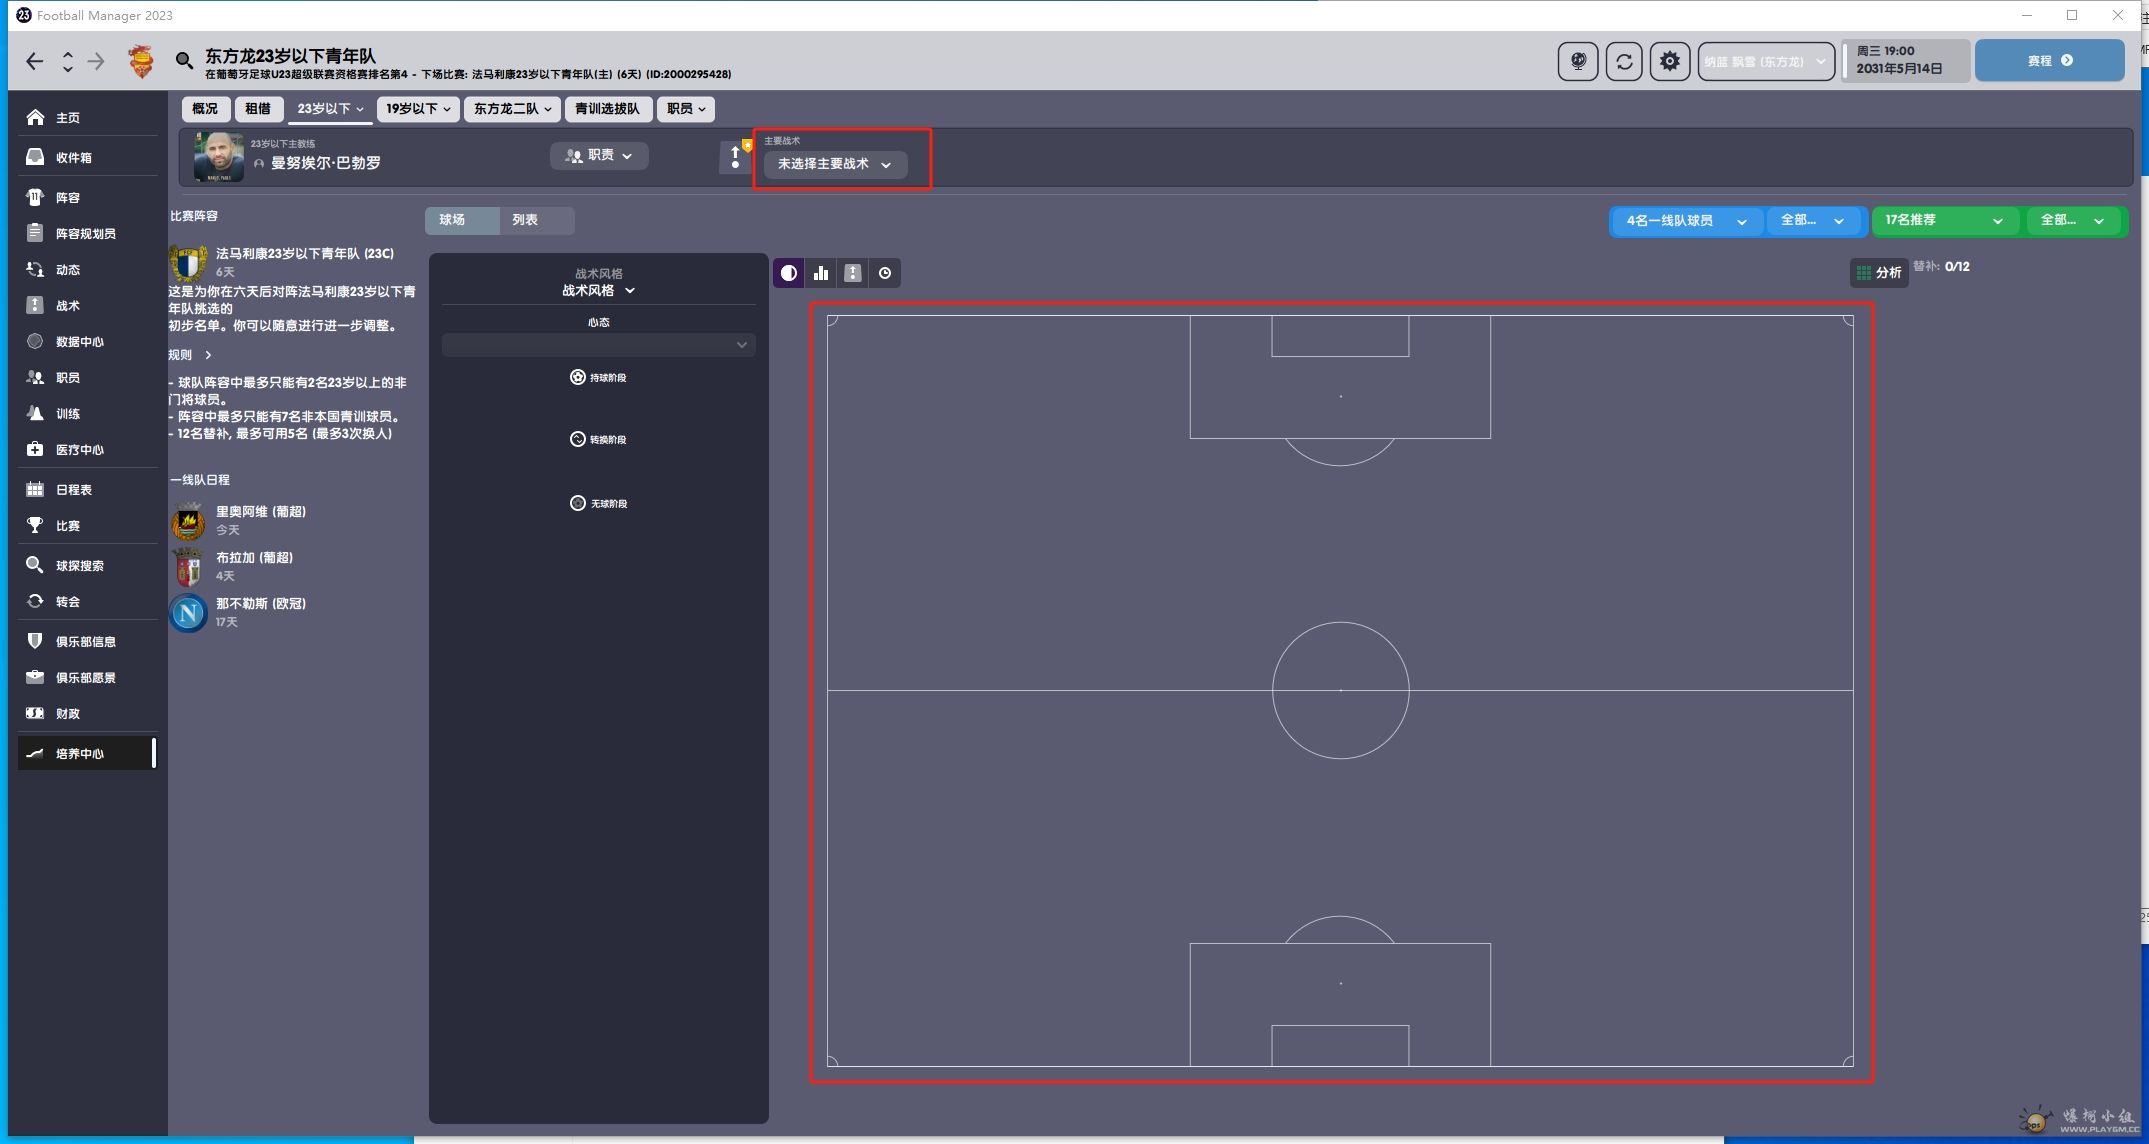Click the globe world icon in header
This screenshot has width=2149, height=1144.
coord(1577,61)
